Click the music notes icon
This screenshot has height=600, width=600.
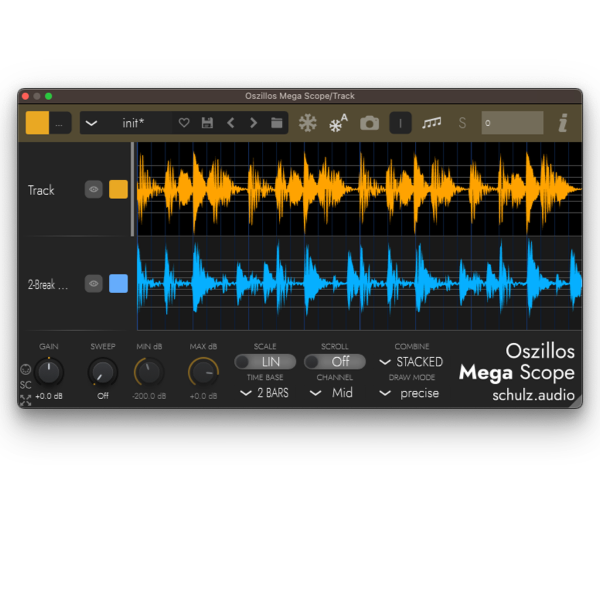[x=431, y=123]
